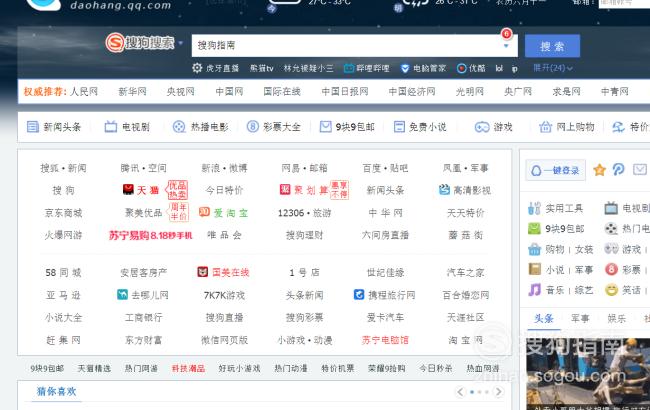
Task: Open the 世纪佳缘 link
Action: click(385, 273)
